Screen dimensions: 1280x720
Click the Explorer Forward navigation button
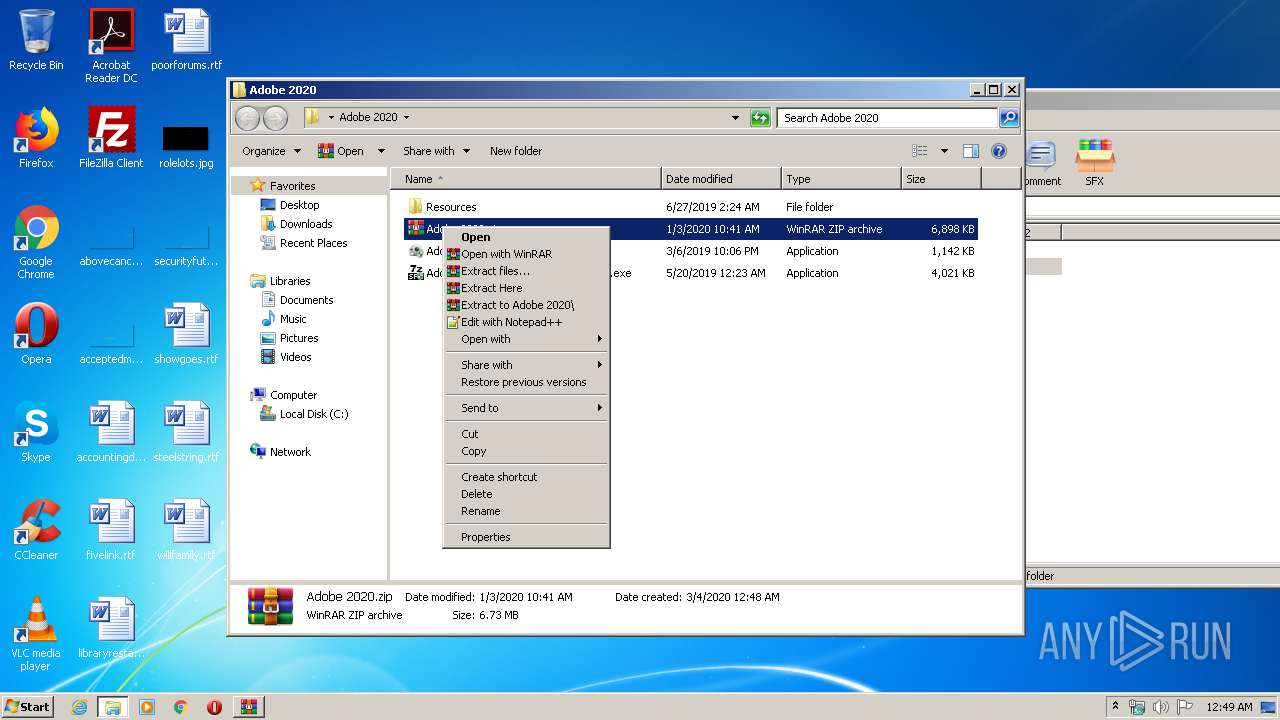tap(275, 118)
